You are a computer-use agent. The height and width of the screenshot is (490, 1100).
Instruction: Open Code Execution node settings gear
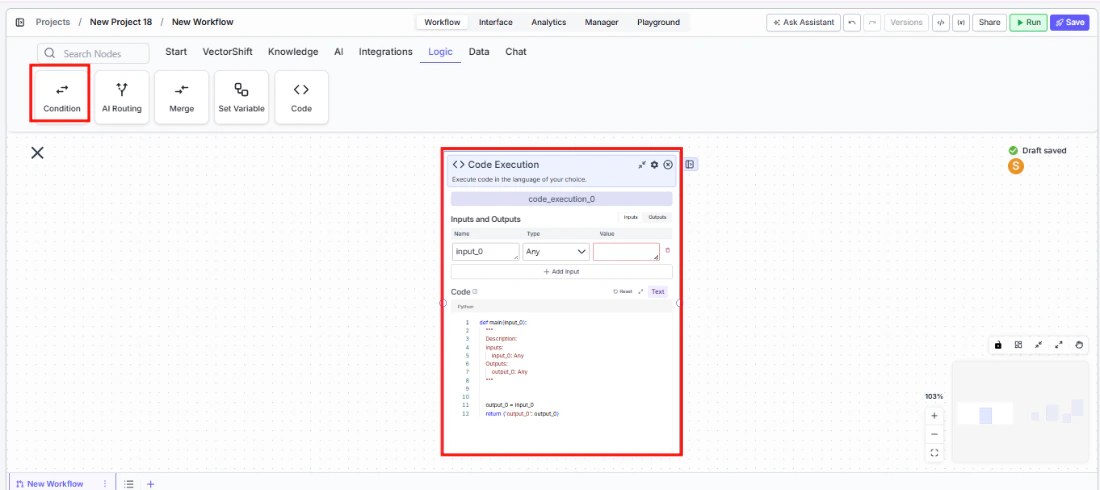[x=655, y=165]
